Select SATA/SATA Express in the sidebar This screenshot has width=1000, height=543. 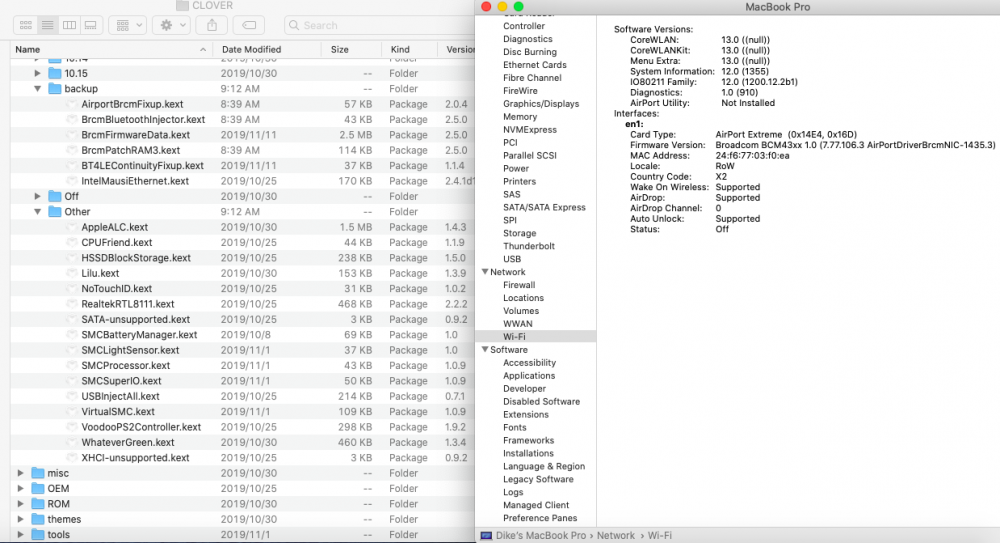point(544,207)
